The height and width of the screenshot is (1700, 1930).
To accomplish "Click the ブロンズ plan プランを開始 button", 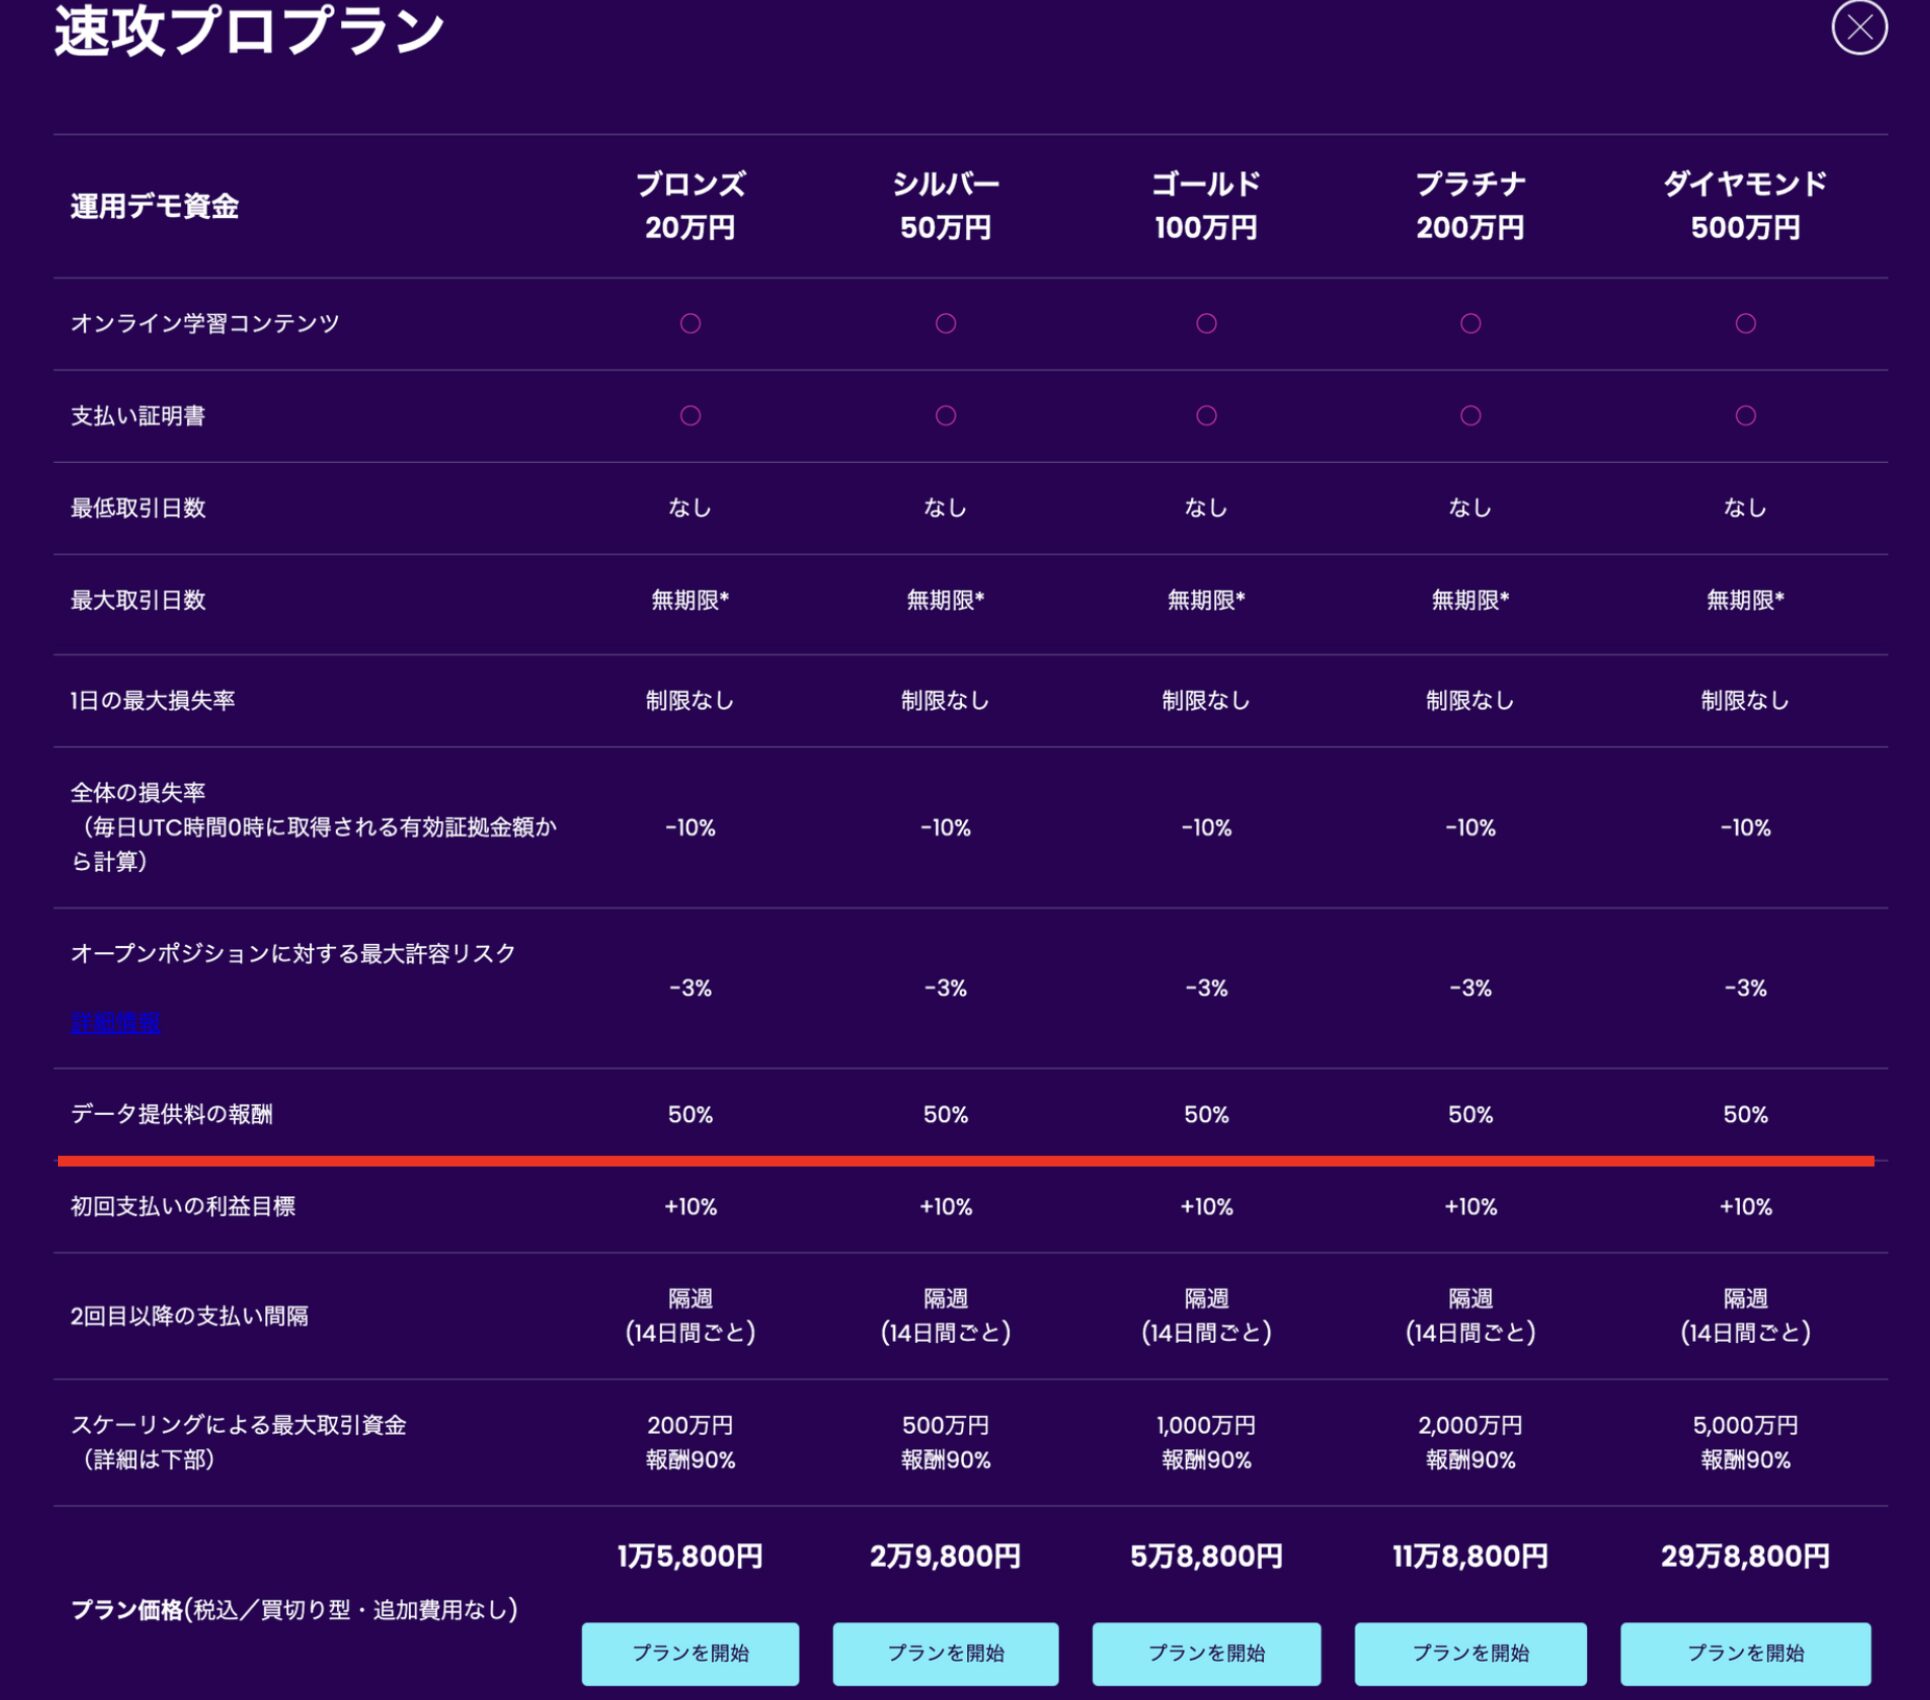I will [690, 1653].
